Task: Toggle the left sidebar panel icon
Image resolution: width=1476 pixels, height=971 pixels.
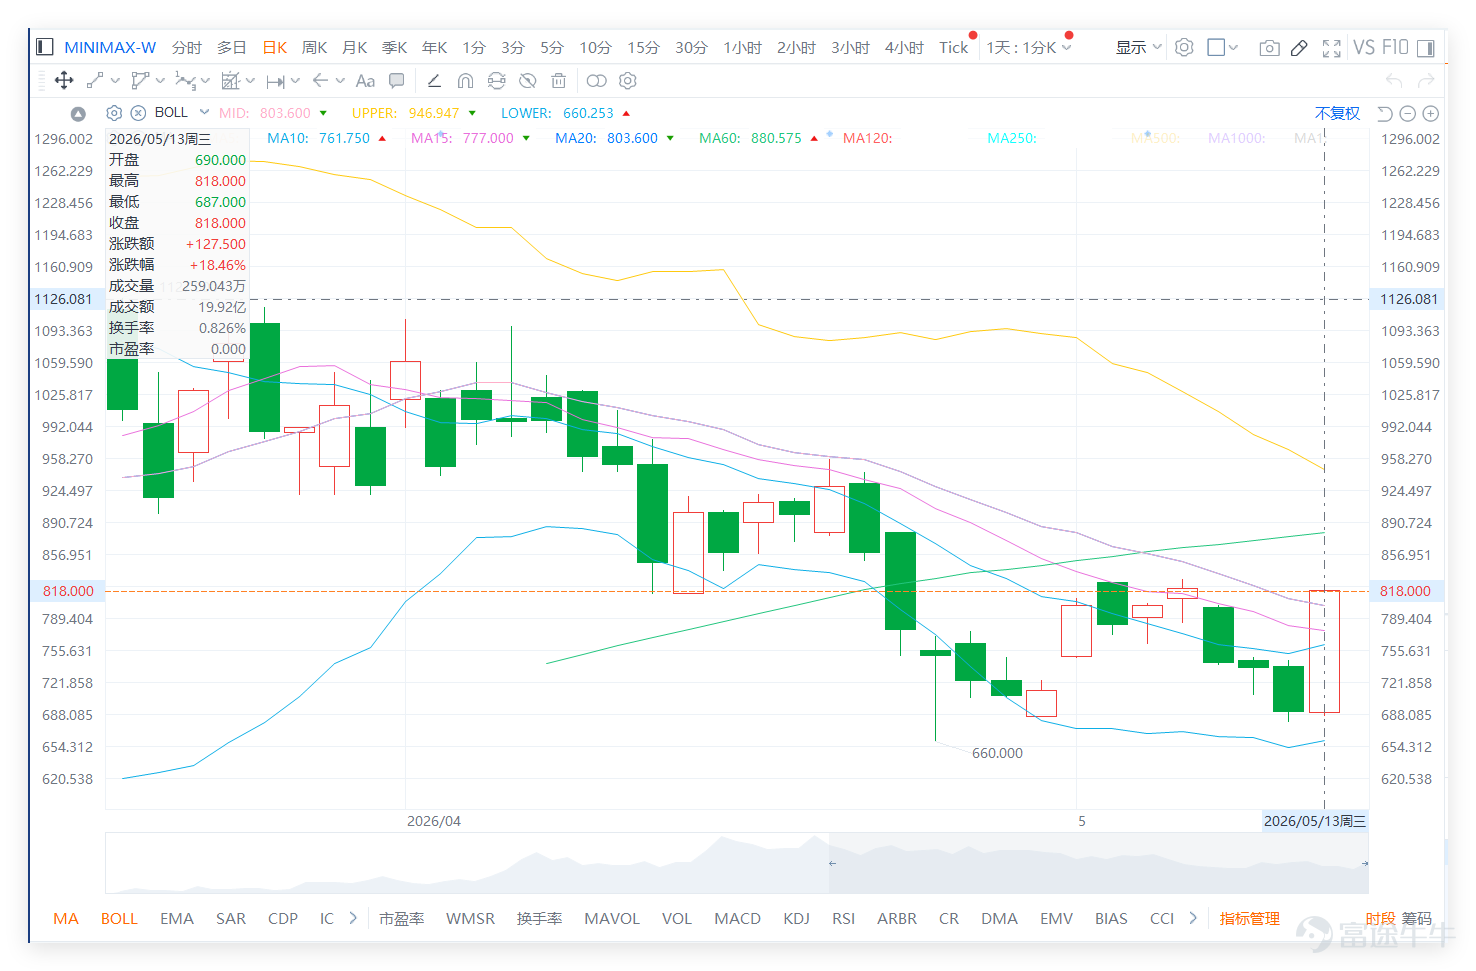Action: [44, 47]
